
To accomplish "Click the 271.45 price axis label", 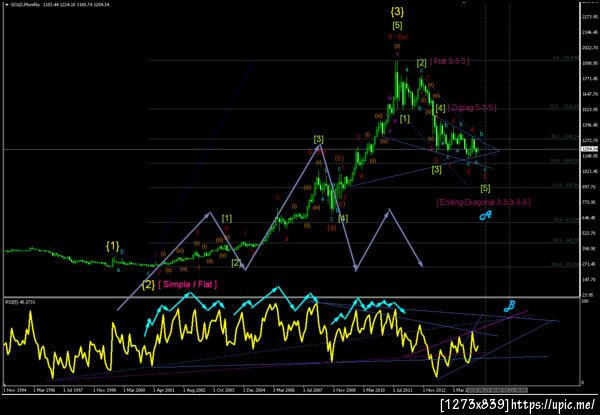I will coord(590,264).
